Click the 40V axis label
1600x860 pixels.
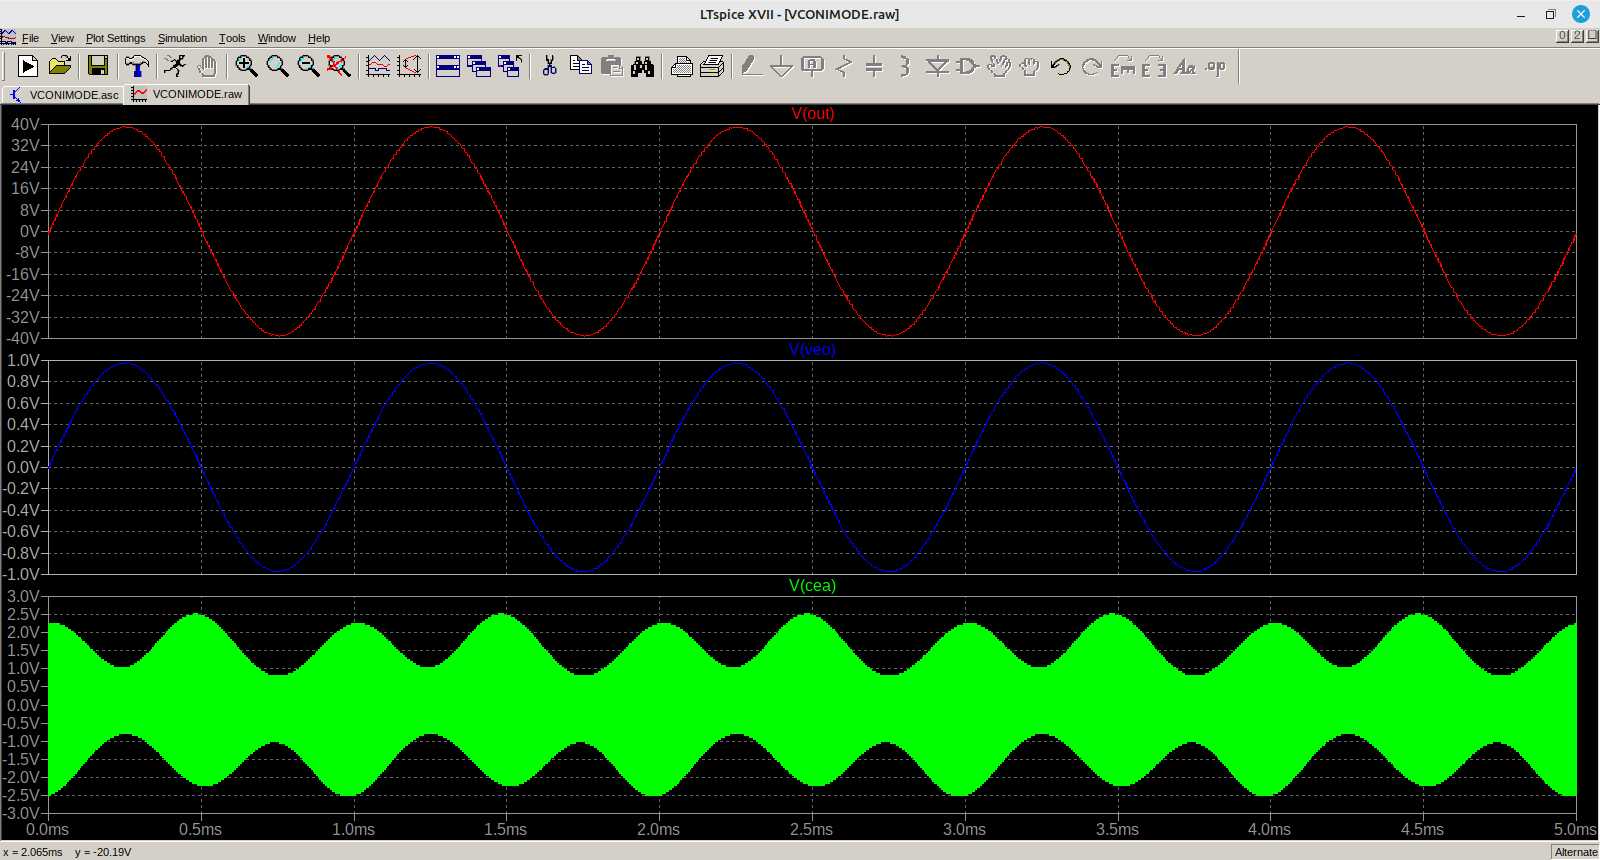(x=25, y=124)
